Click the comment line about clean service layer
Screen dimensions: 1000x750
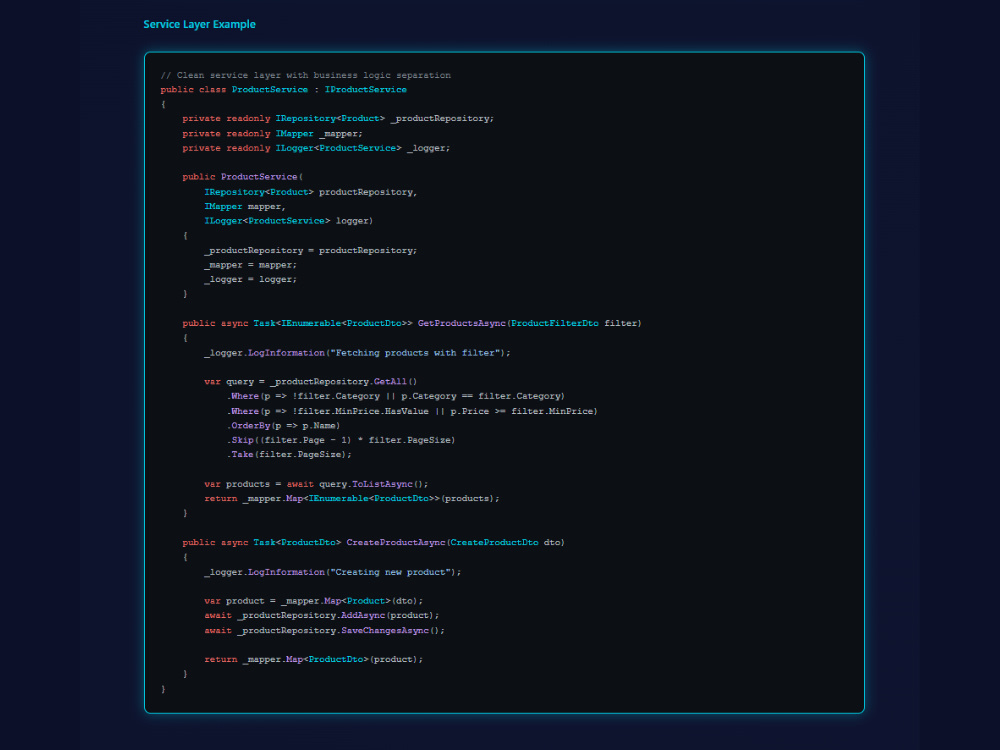coord(305,75)
